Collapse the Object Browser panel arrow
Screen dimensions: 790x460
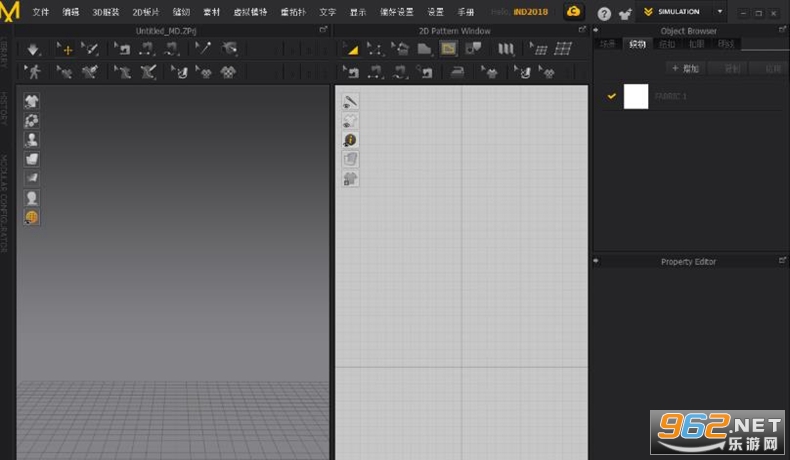(596, 30)
